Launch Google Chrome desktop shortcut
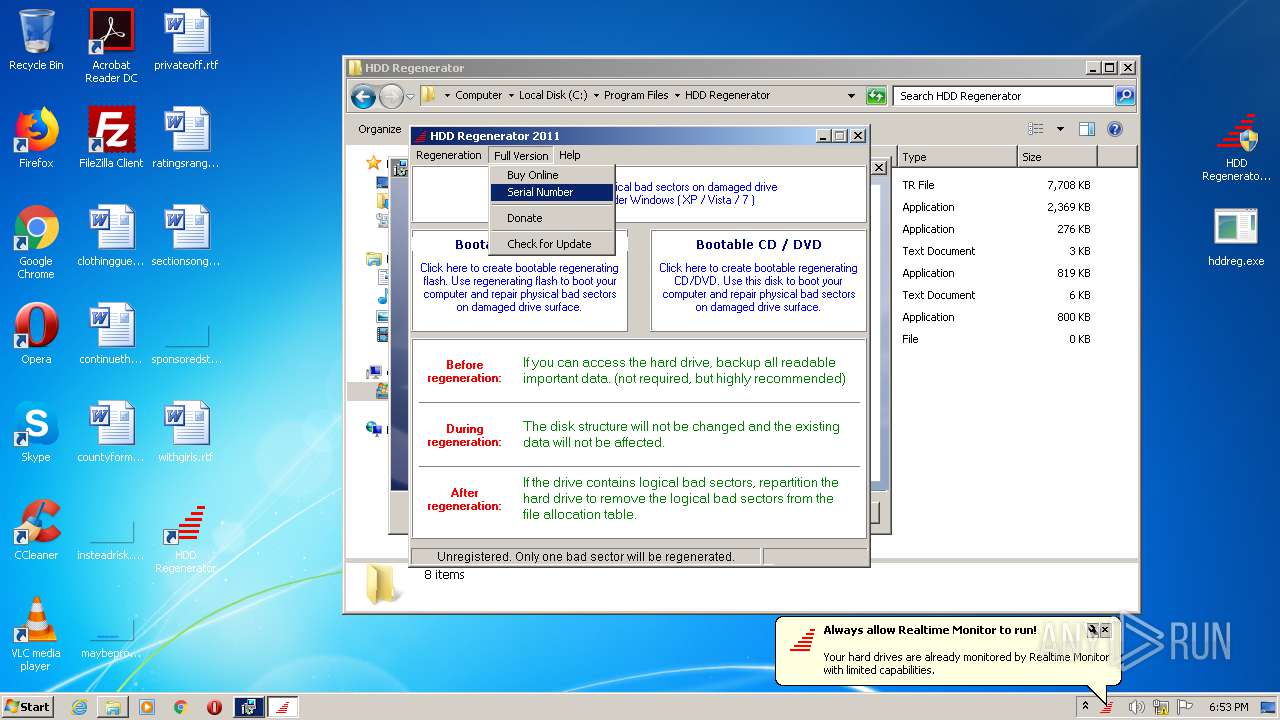Image resolution: width=1280 pixels, height=720 pixels. (36, 242)
